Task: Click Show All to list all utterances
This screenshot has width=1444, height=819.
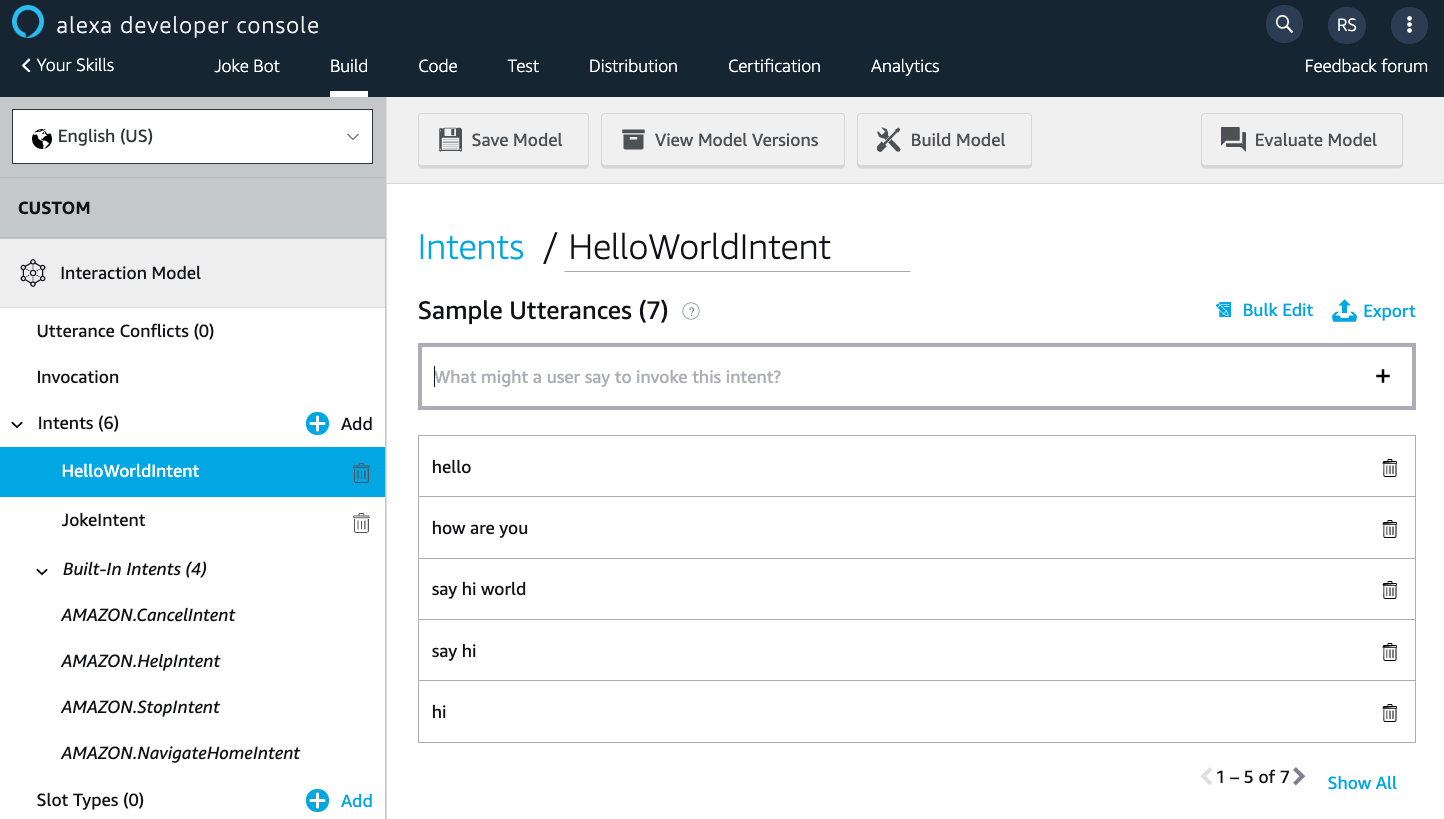Action: (x=1361, y=782)
